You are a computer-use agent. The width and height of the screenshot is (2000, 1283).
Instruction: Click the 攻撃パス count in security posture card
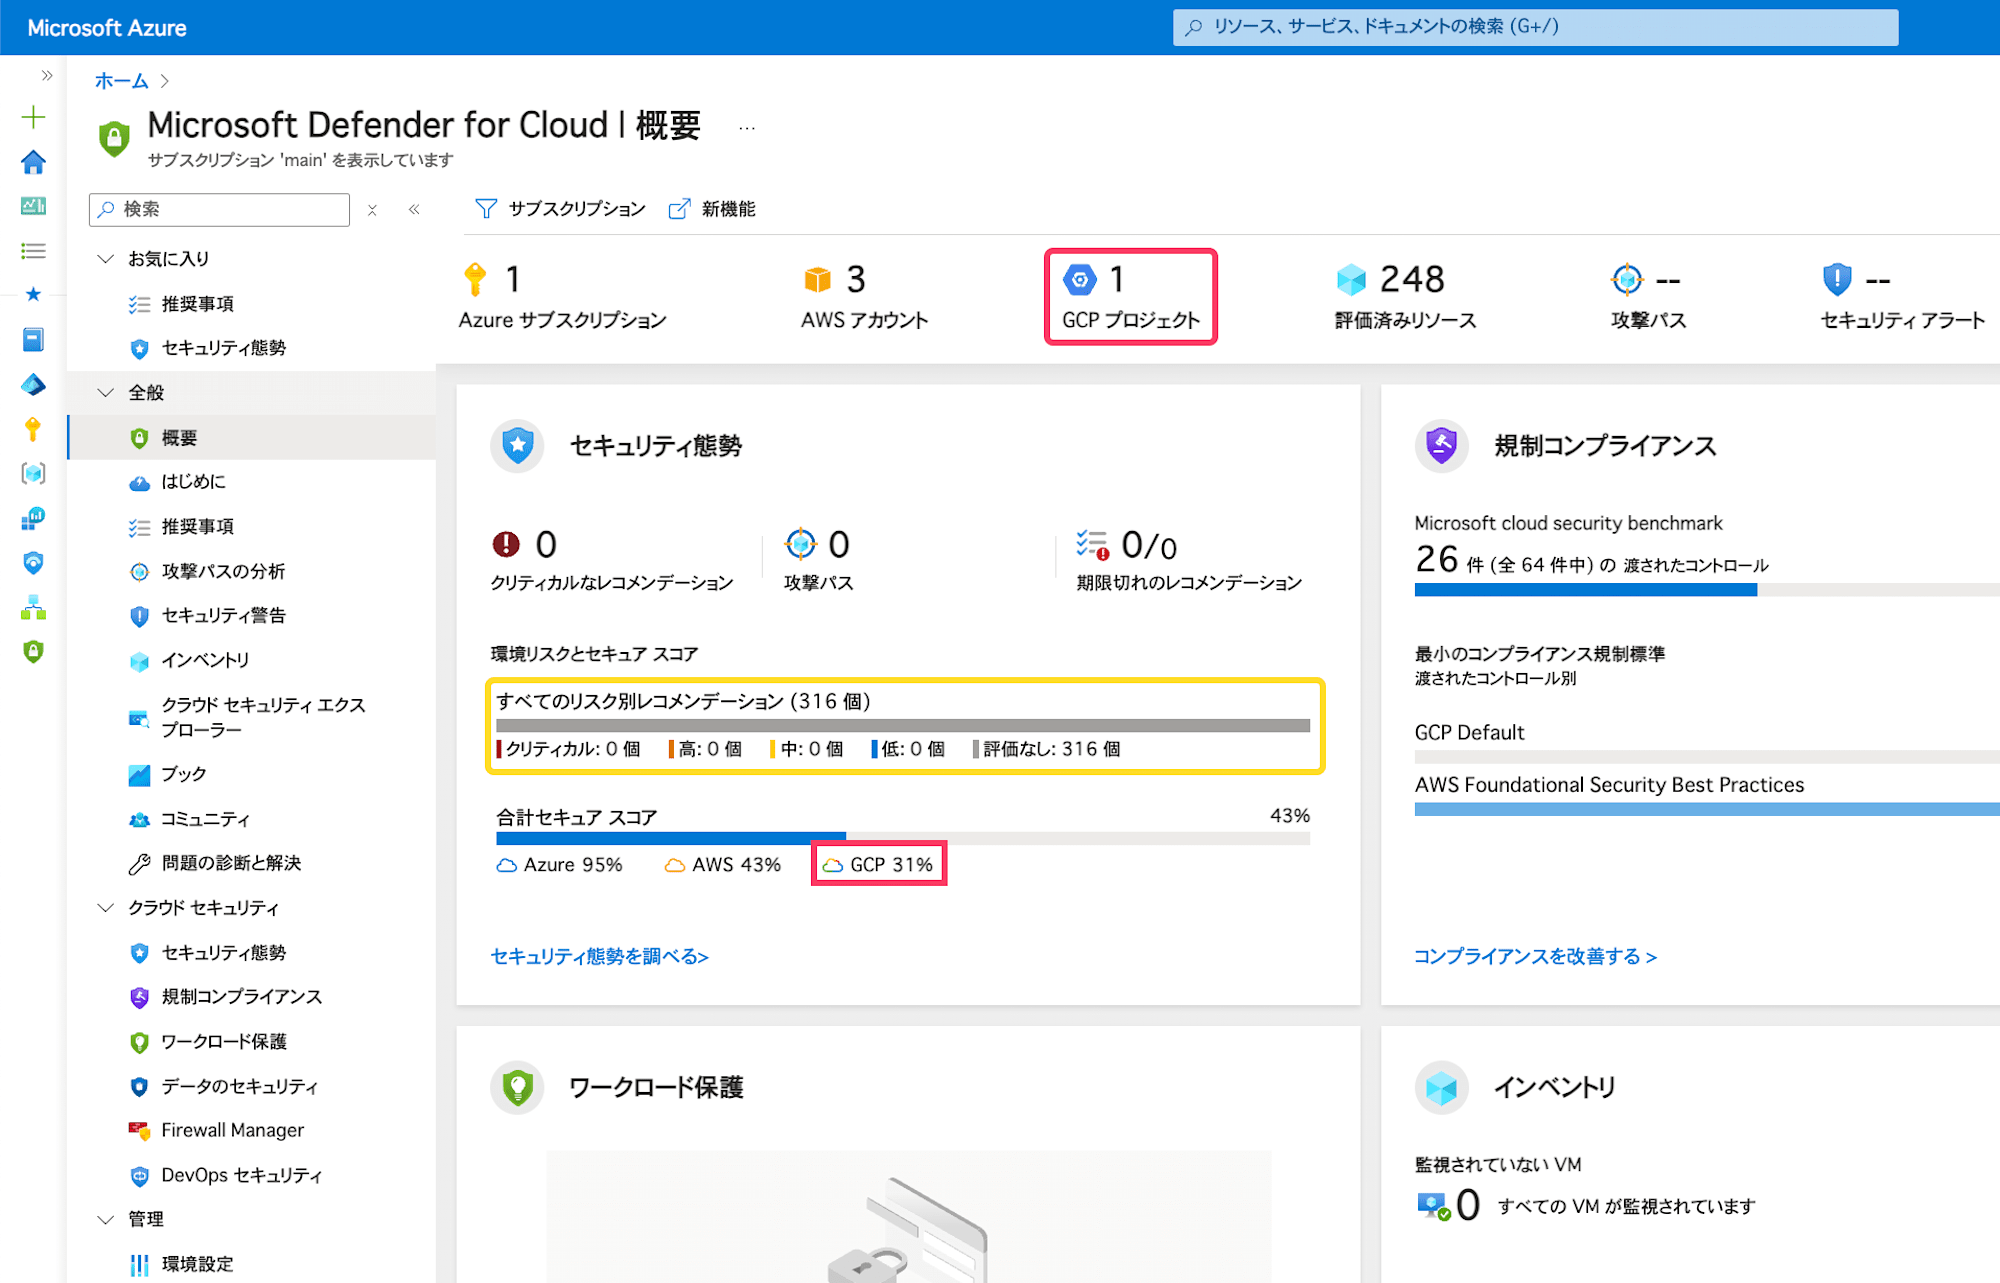(818, 560)
